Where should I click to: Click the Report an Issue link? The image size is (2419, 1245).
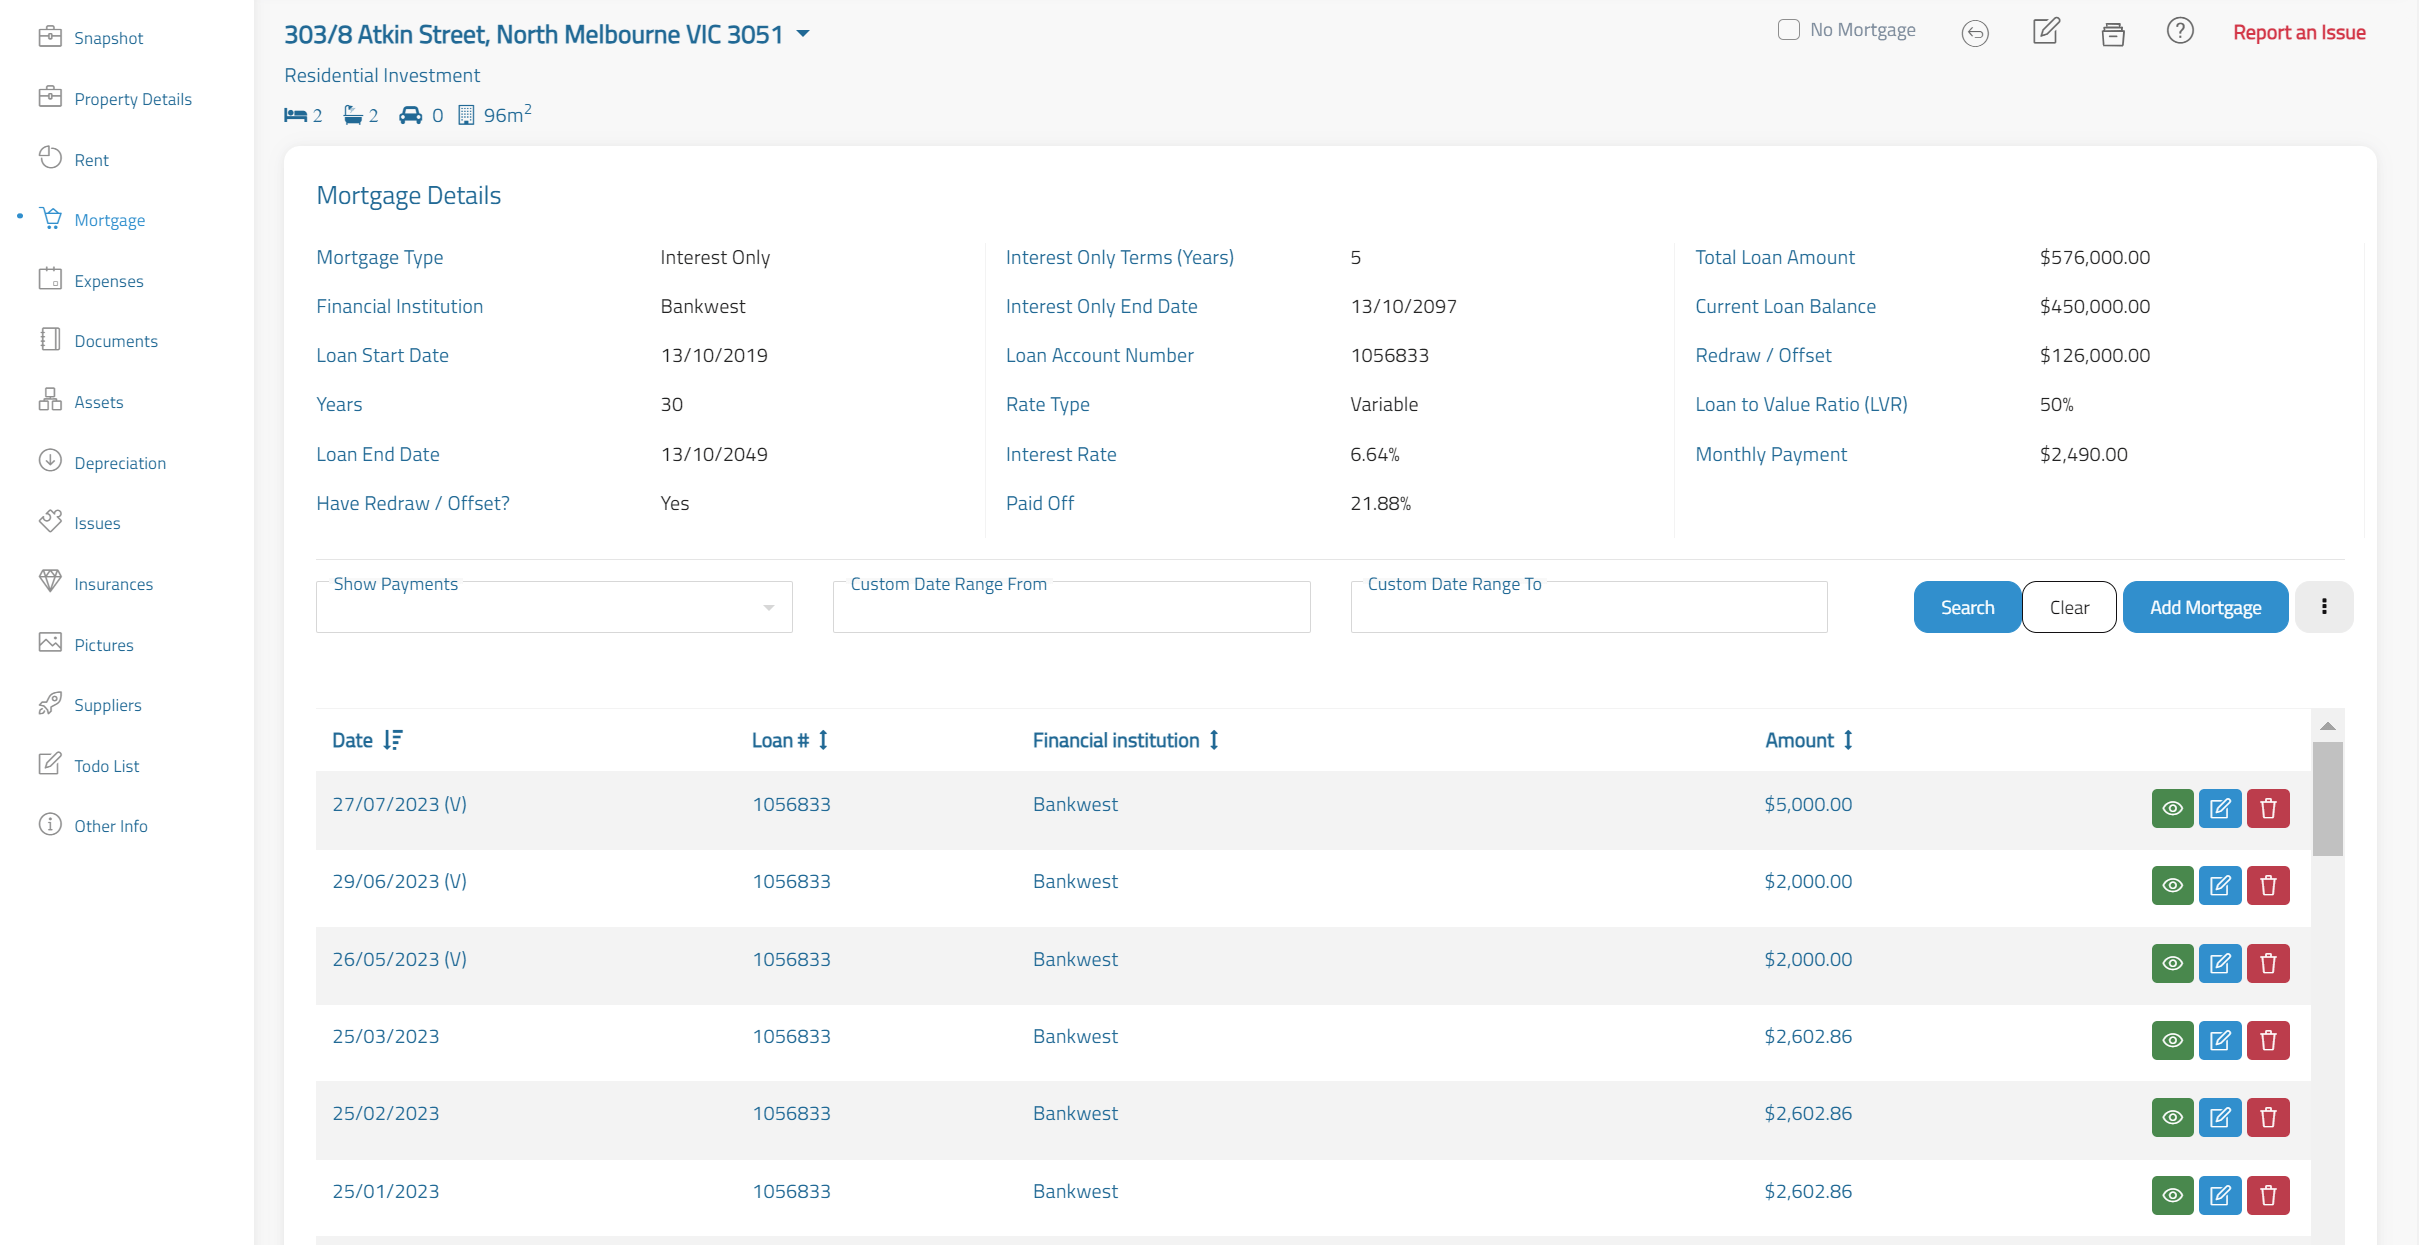[x=2299, y=32]
